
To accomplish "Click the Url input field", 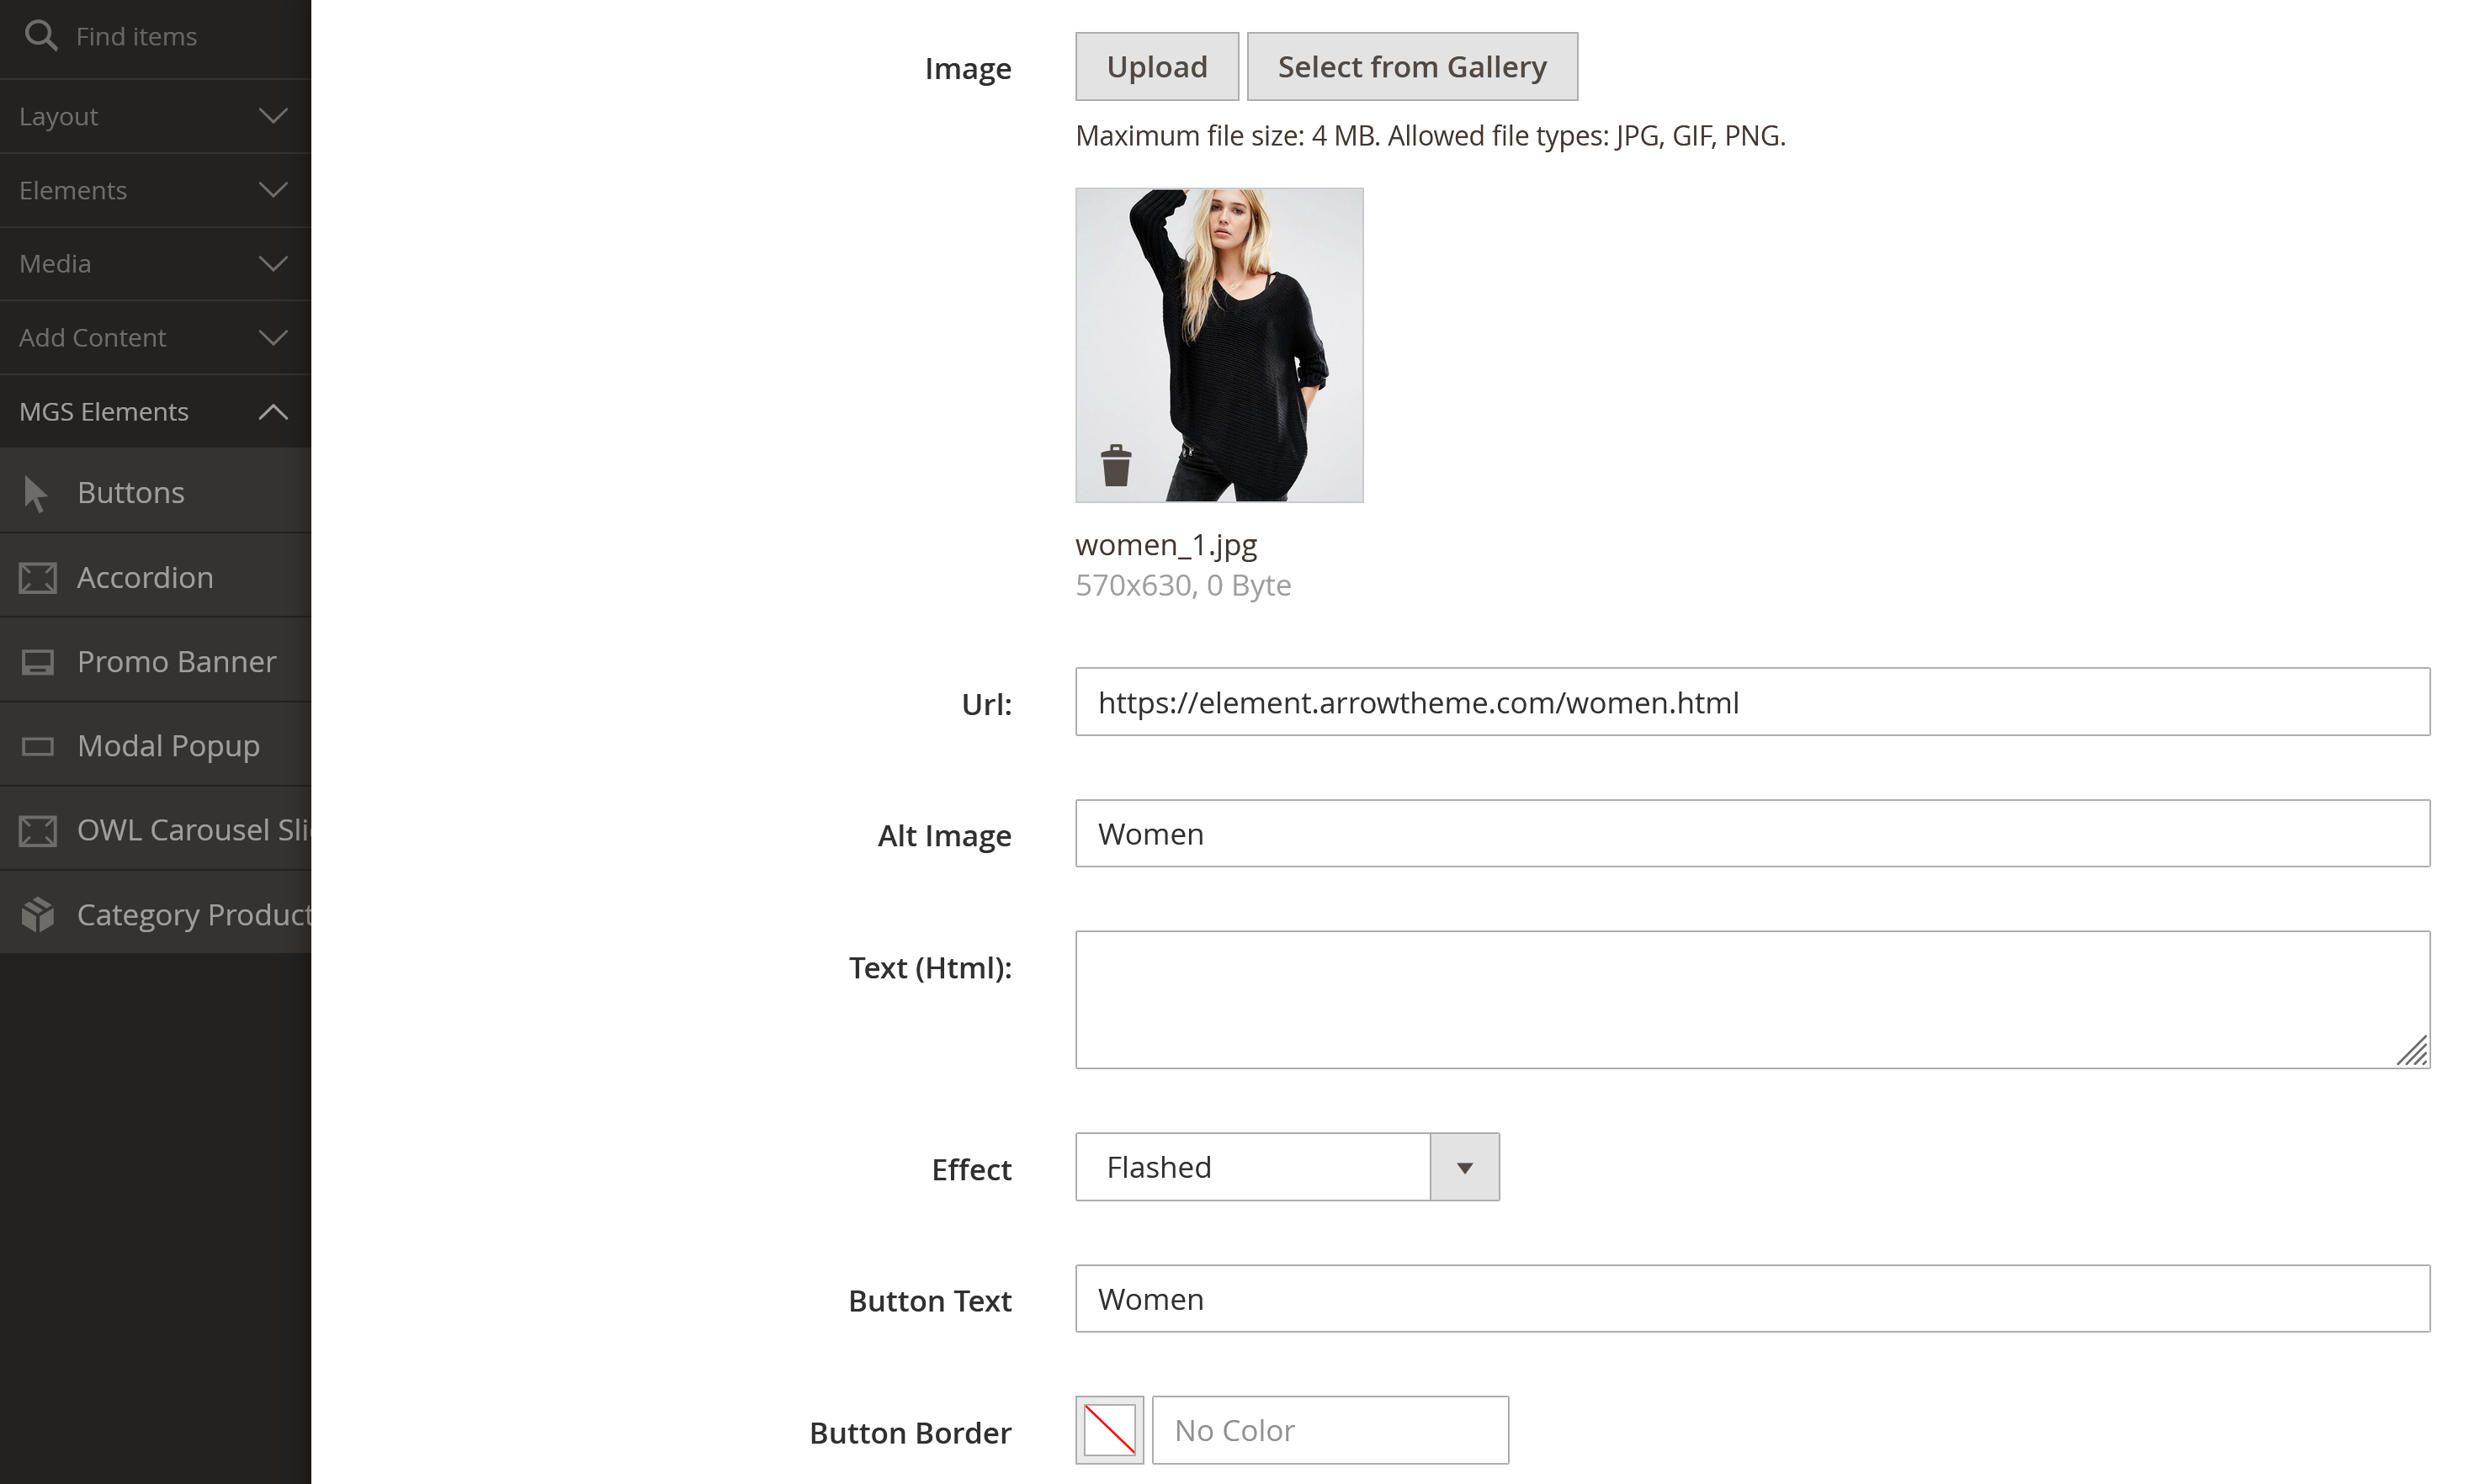I will click(1751, 702).
